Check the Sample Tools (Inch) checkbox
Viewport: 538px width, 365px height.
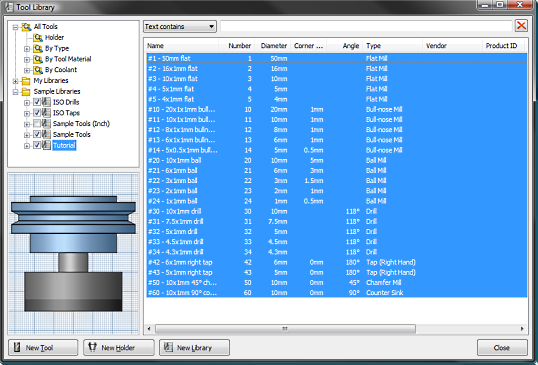37,123
